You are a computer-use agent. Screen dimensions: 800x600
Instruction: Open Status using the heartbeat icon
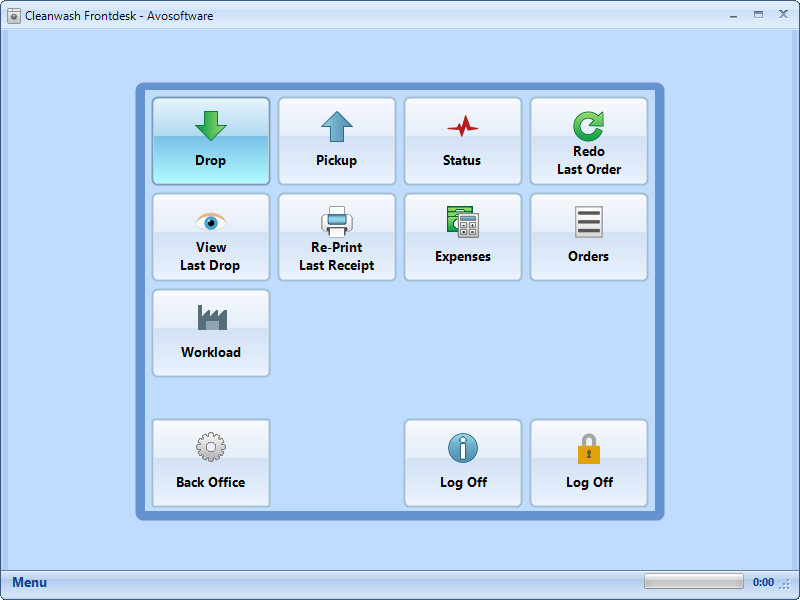pyautogui.click(x=462, y=127)
